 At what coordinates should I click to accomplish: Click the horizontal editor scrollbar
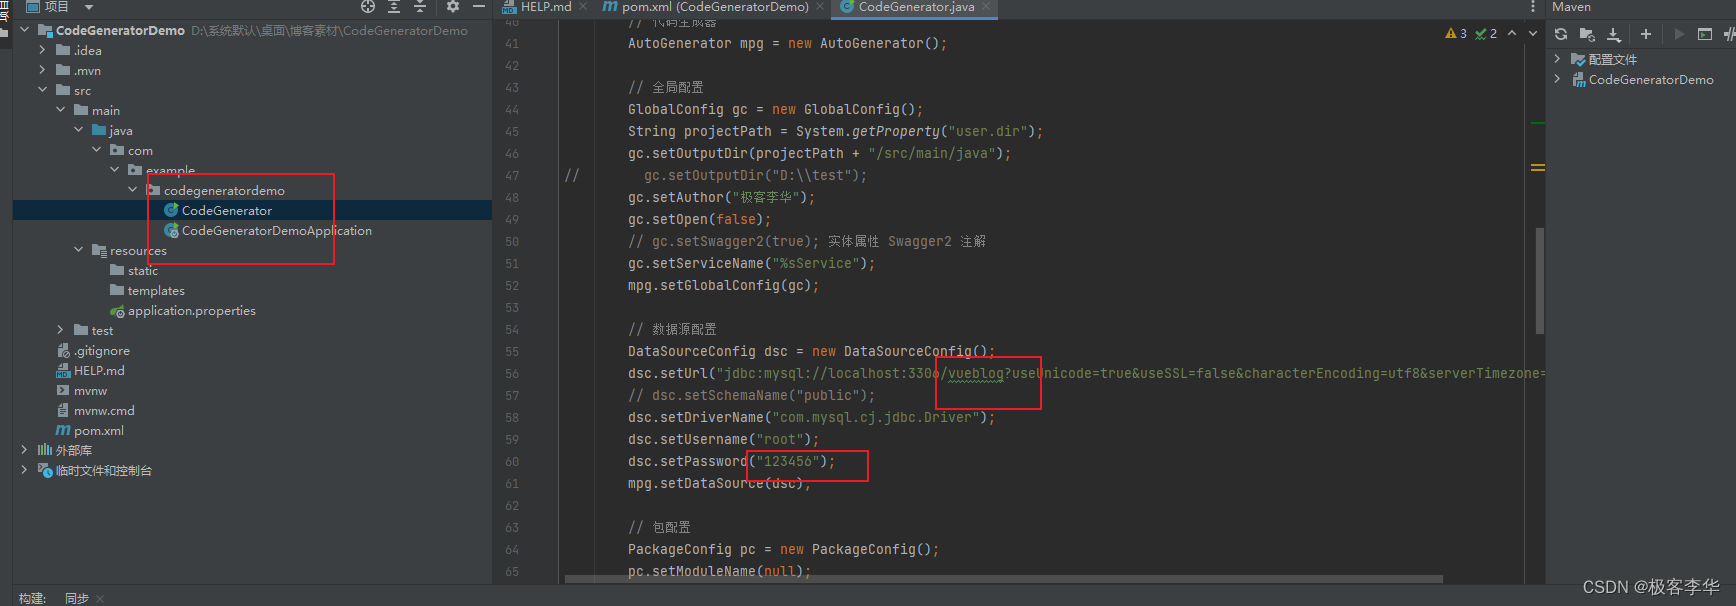(1004, 578)
